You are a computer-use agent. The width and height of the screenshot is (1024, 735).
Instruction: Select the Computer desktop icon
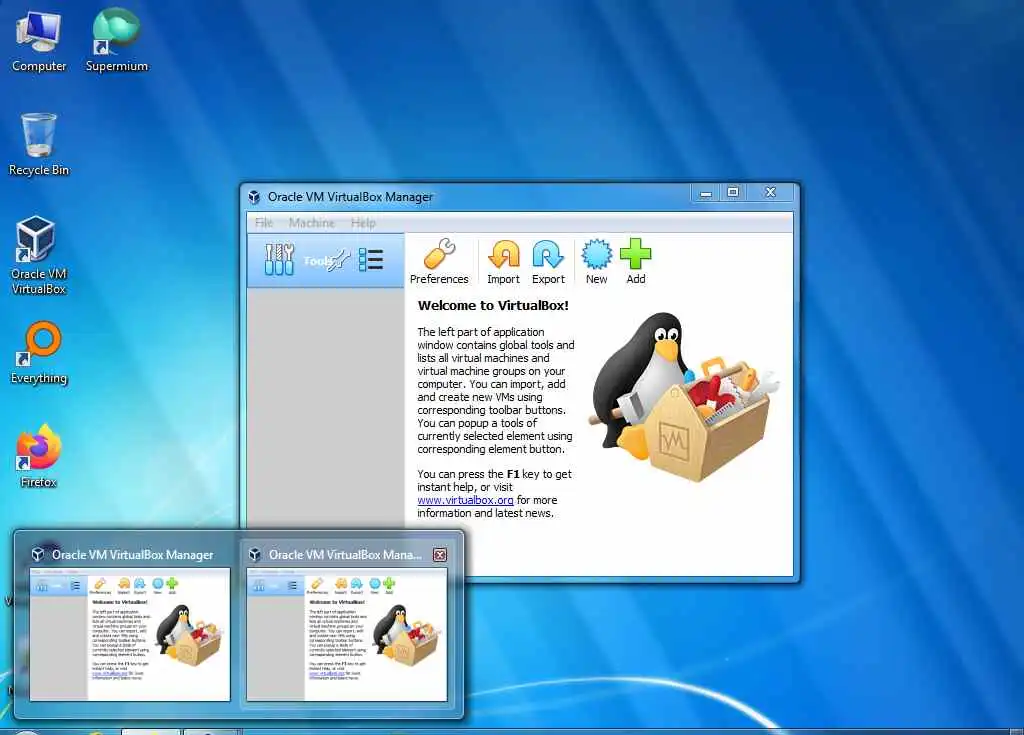pos(39,41)
